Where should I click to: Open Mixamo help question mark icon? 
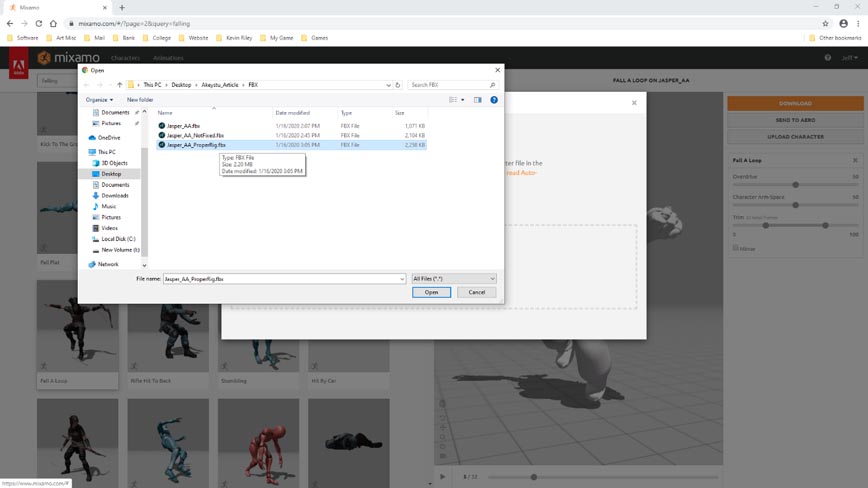828,58
